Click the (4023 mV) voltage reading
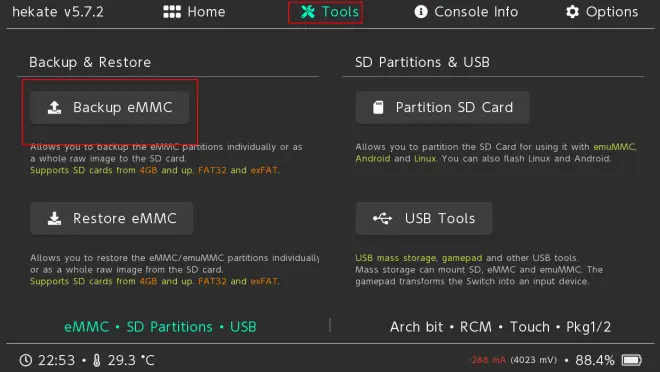Viewport: 660px width, 372px height. pyautogui.click(x=534, y=360)
